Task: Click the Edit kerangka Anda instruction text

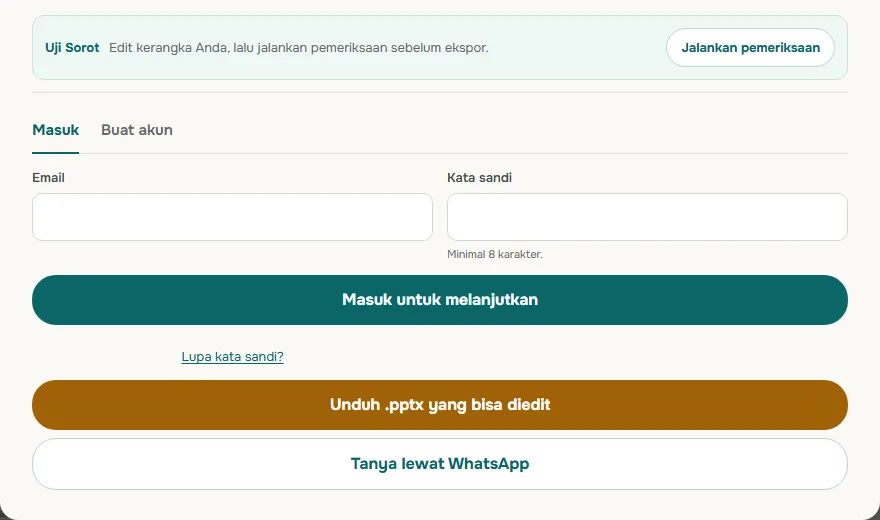Action: [299, 48]
